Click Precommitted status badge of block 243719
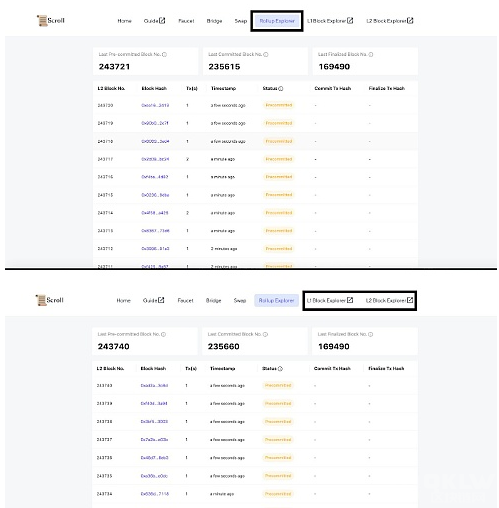 (279, 123)
